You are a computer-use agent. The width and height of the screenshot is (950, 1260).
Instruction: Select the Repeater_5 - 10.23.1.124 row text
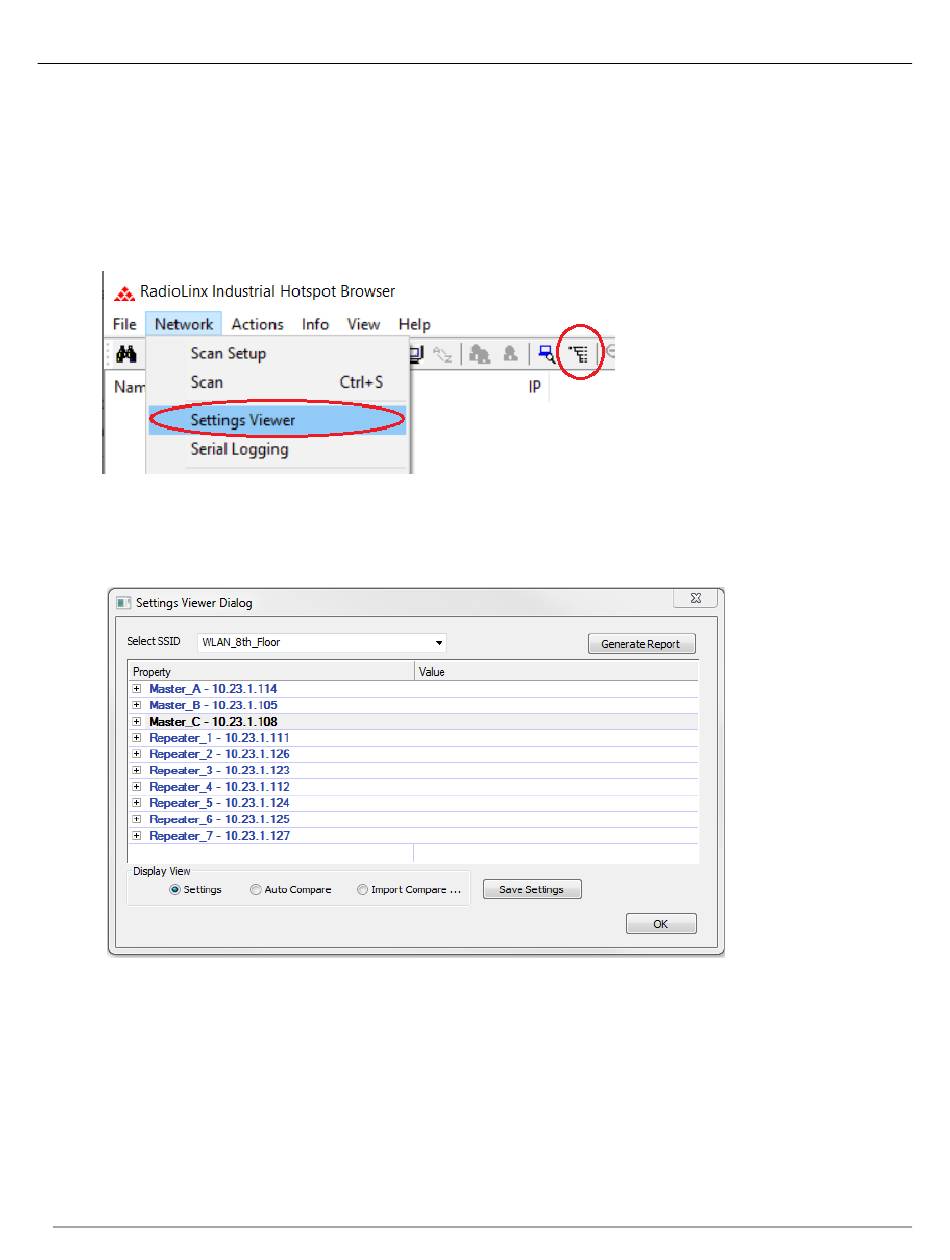(x=219, y=803)
